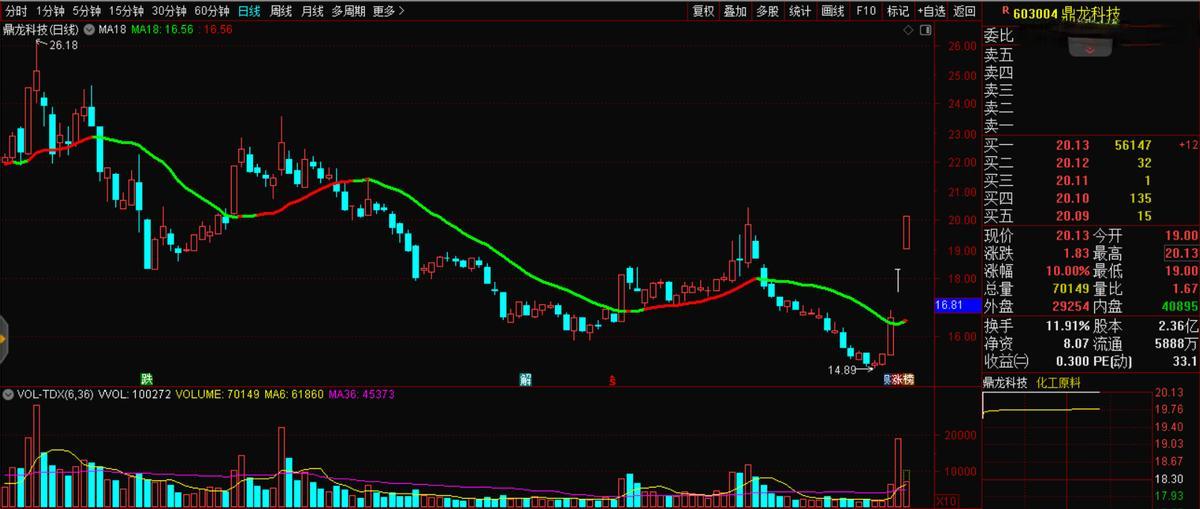This screenshot has height=509, width=1200.
Task: Expand the VOL-TDX indicator menu arrow
Action: click(9, 395)
